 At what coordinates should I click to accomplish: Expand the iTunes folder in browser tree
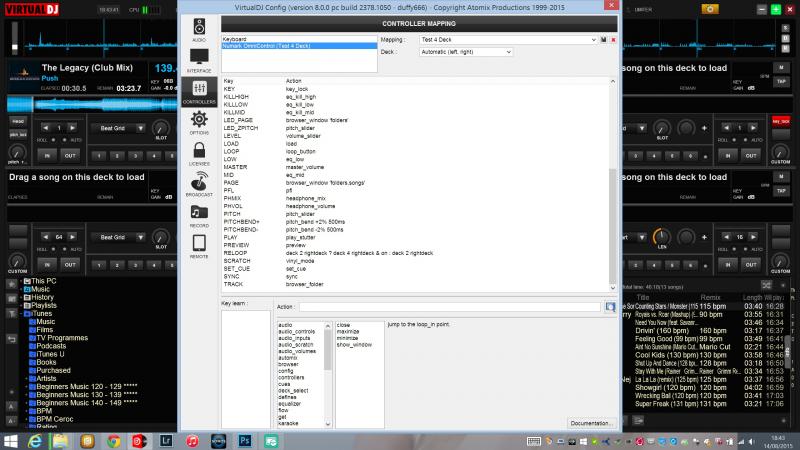pyautogui.click(x=22, y=314)
